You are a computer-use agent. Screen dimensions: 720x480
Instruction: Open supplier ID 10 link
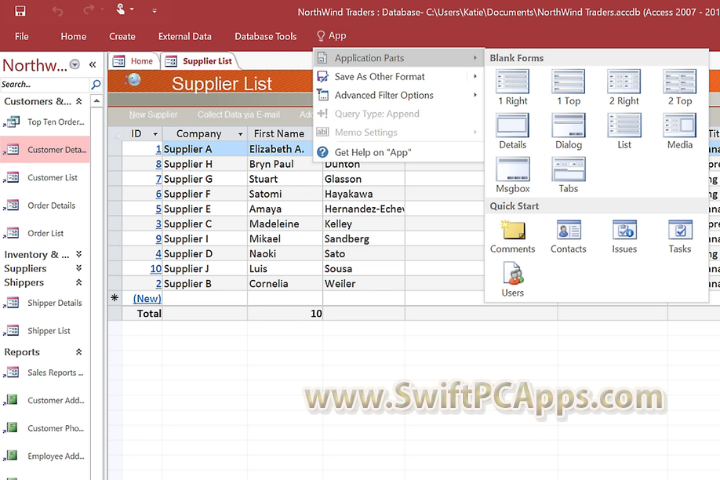click(x=156, y=269)
